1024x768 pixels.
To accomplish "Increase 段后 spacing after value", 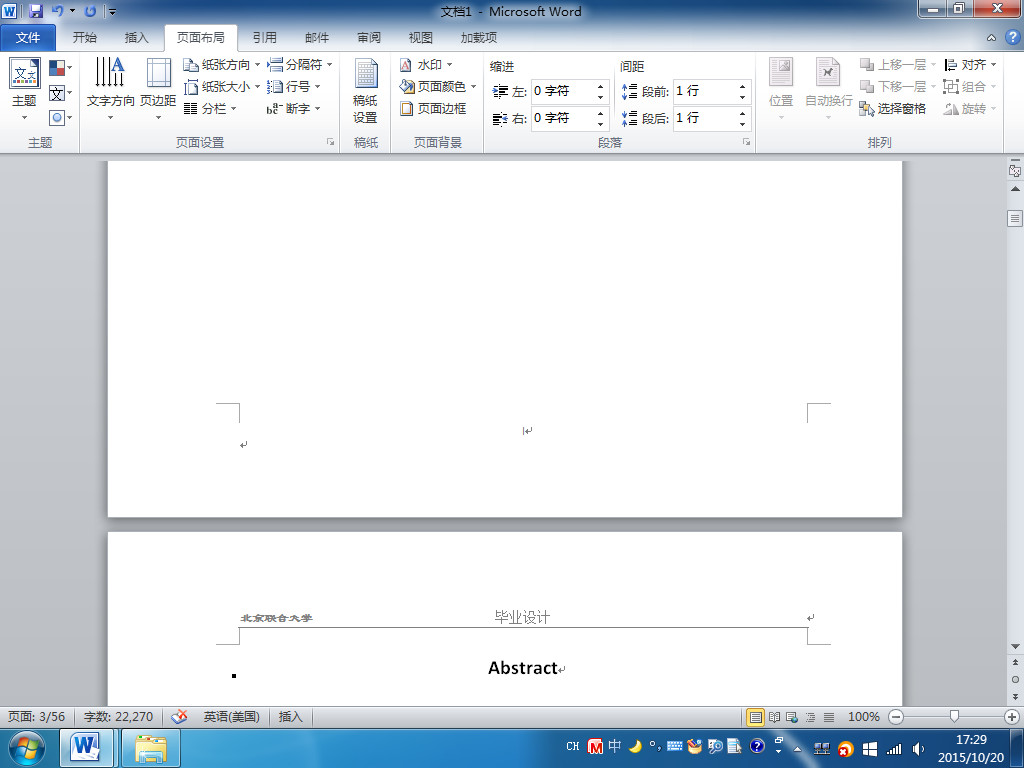I will 743,113.
